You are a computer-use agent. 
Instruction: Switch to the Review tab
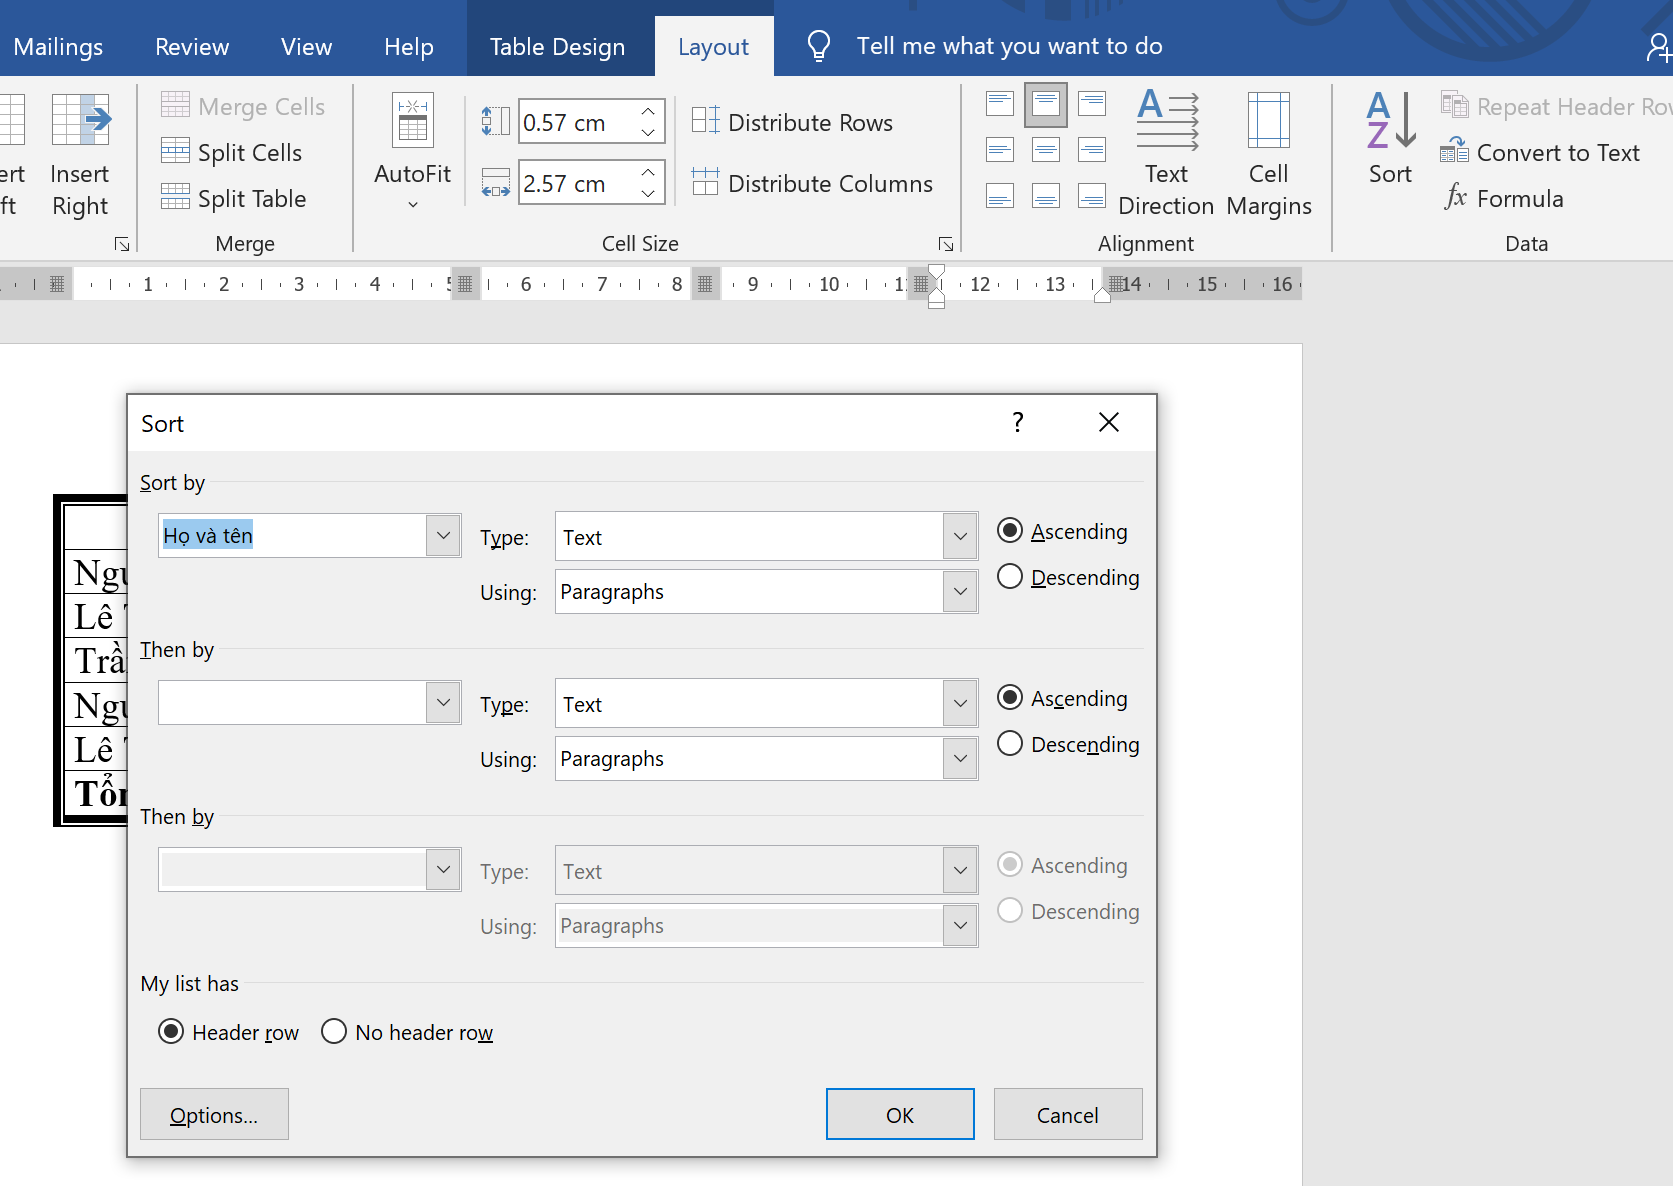pos(192,47)
